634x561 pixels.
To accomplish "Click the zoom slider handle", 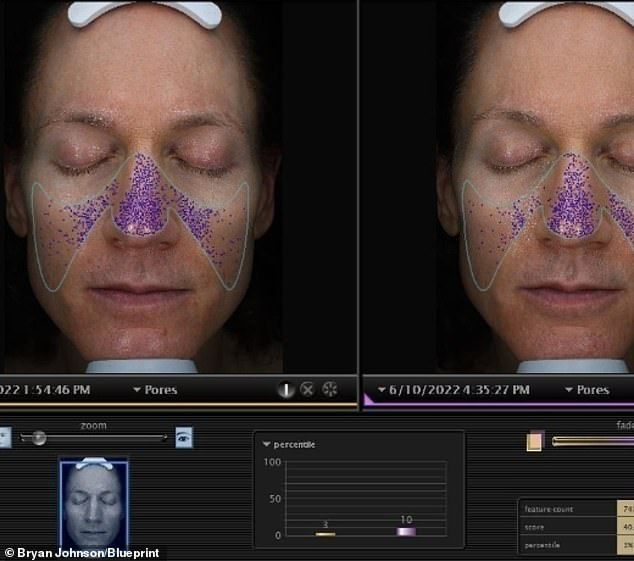I will 39,437.
